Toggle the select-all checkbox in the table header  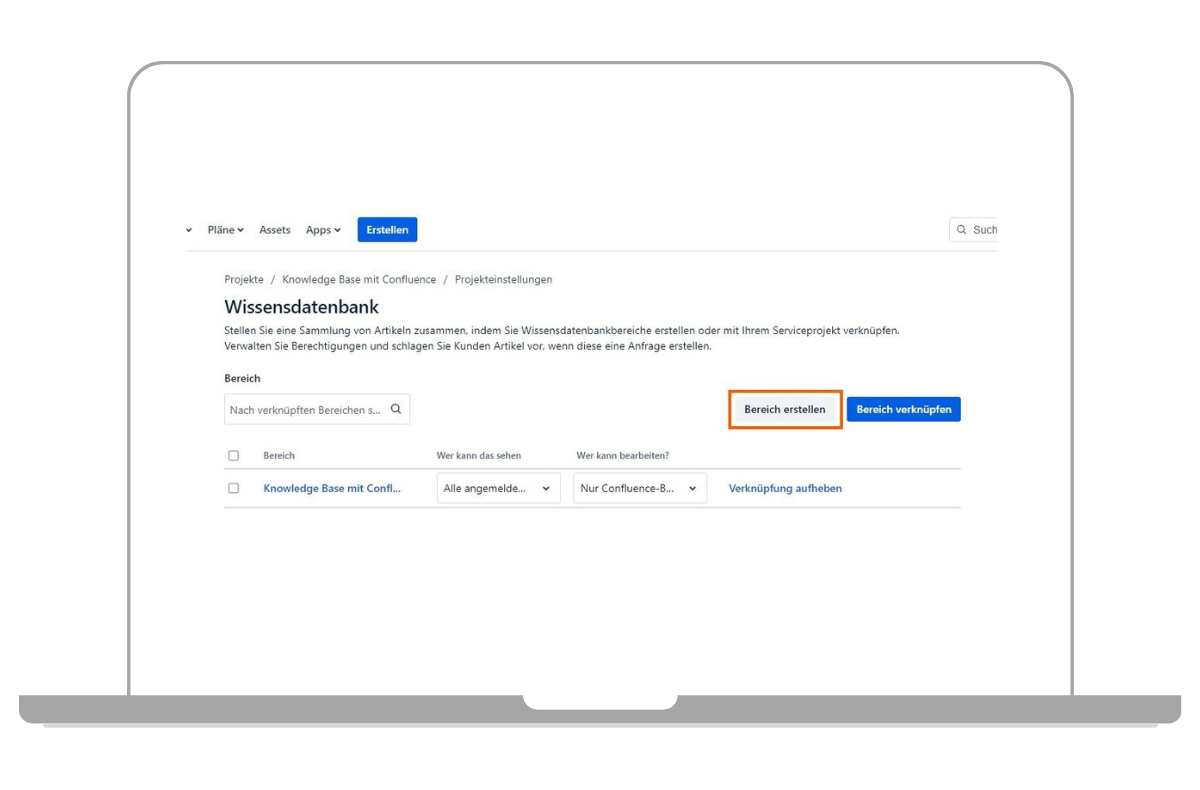(x=234, y=456)
